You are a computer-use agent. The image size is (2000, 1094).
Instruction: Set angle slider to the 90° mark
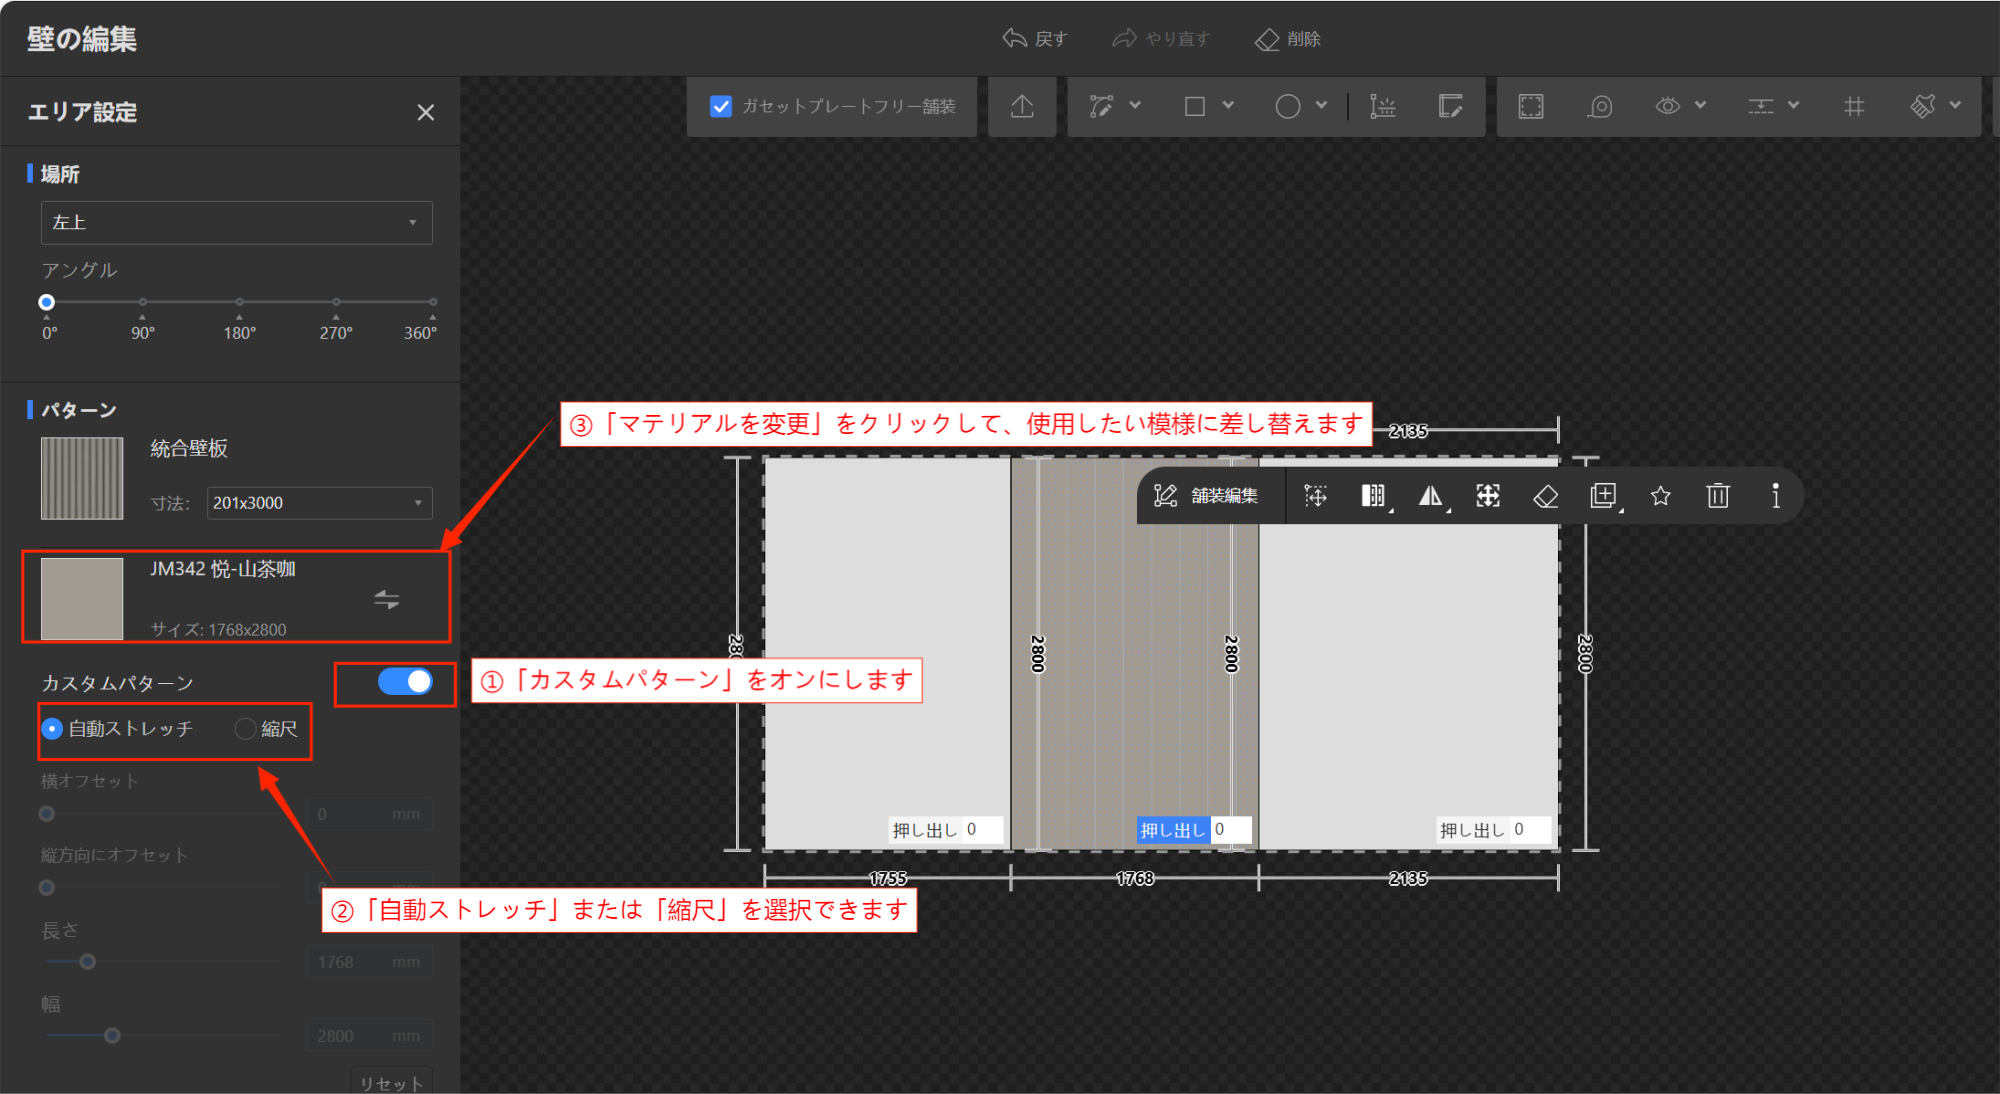tap(143, 302)
